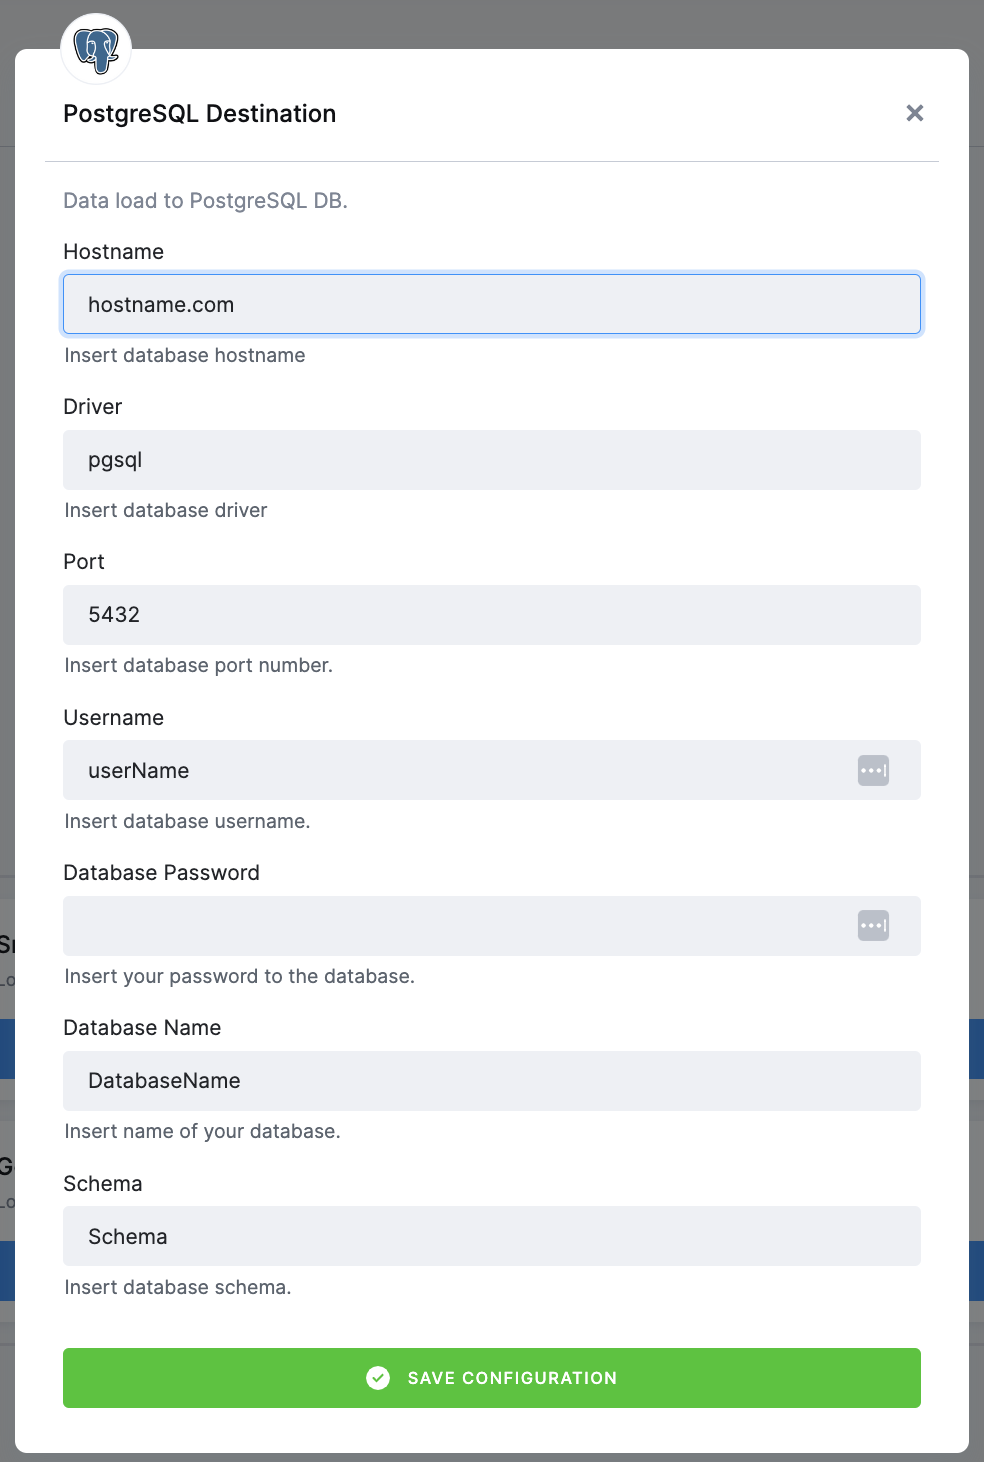Image resolution: width=984 pixels, height=1462 pixels.
Task: Click the PostgreSQL Destination dialog title
Action: 199,113
